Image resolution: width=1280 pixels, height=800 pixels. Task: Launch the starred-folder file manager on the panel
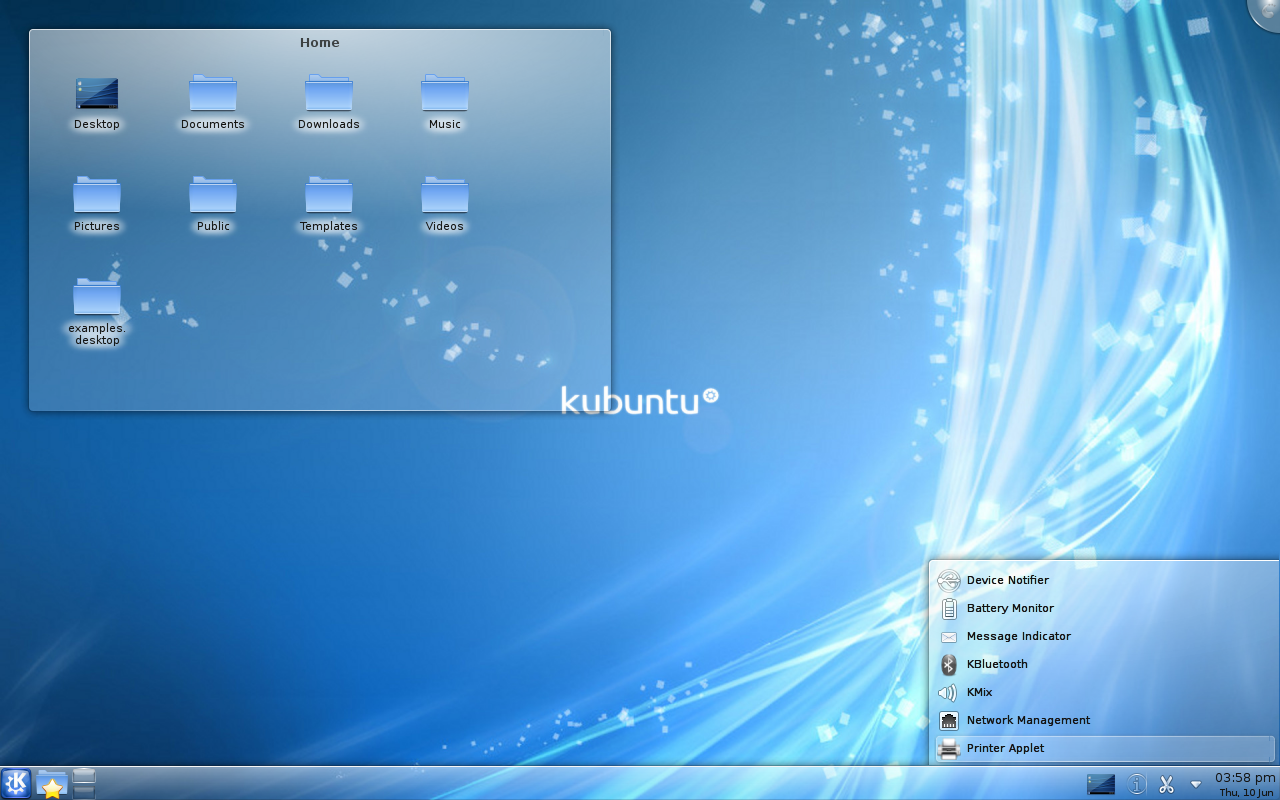tap(51, 784)
